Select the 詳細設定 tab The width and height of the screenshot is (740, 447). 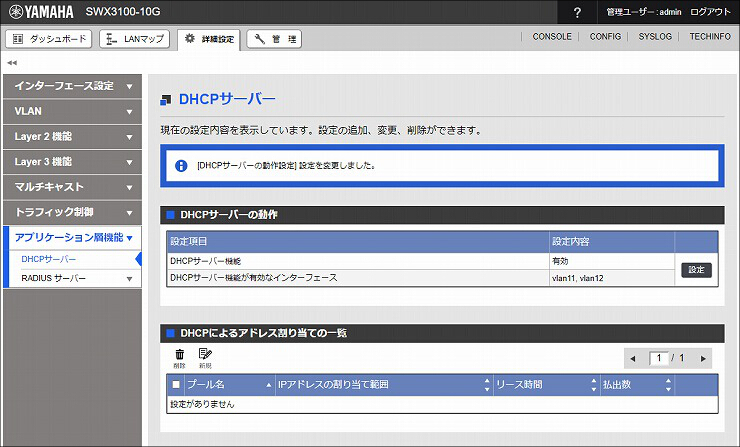(x=209, y=39)
